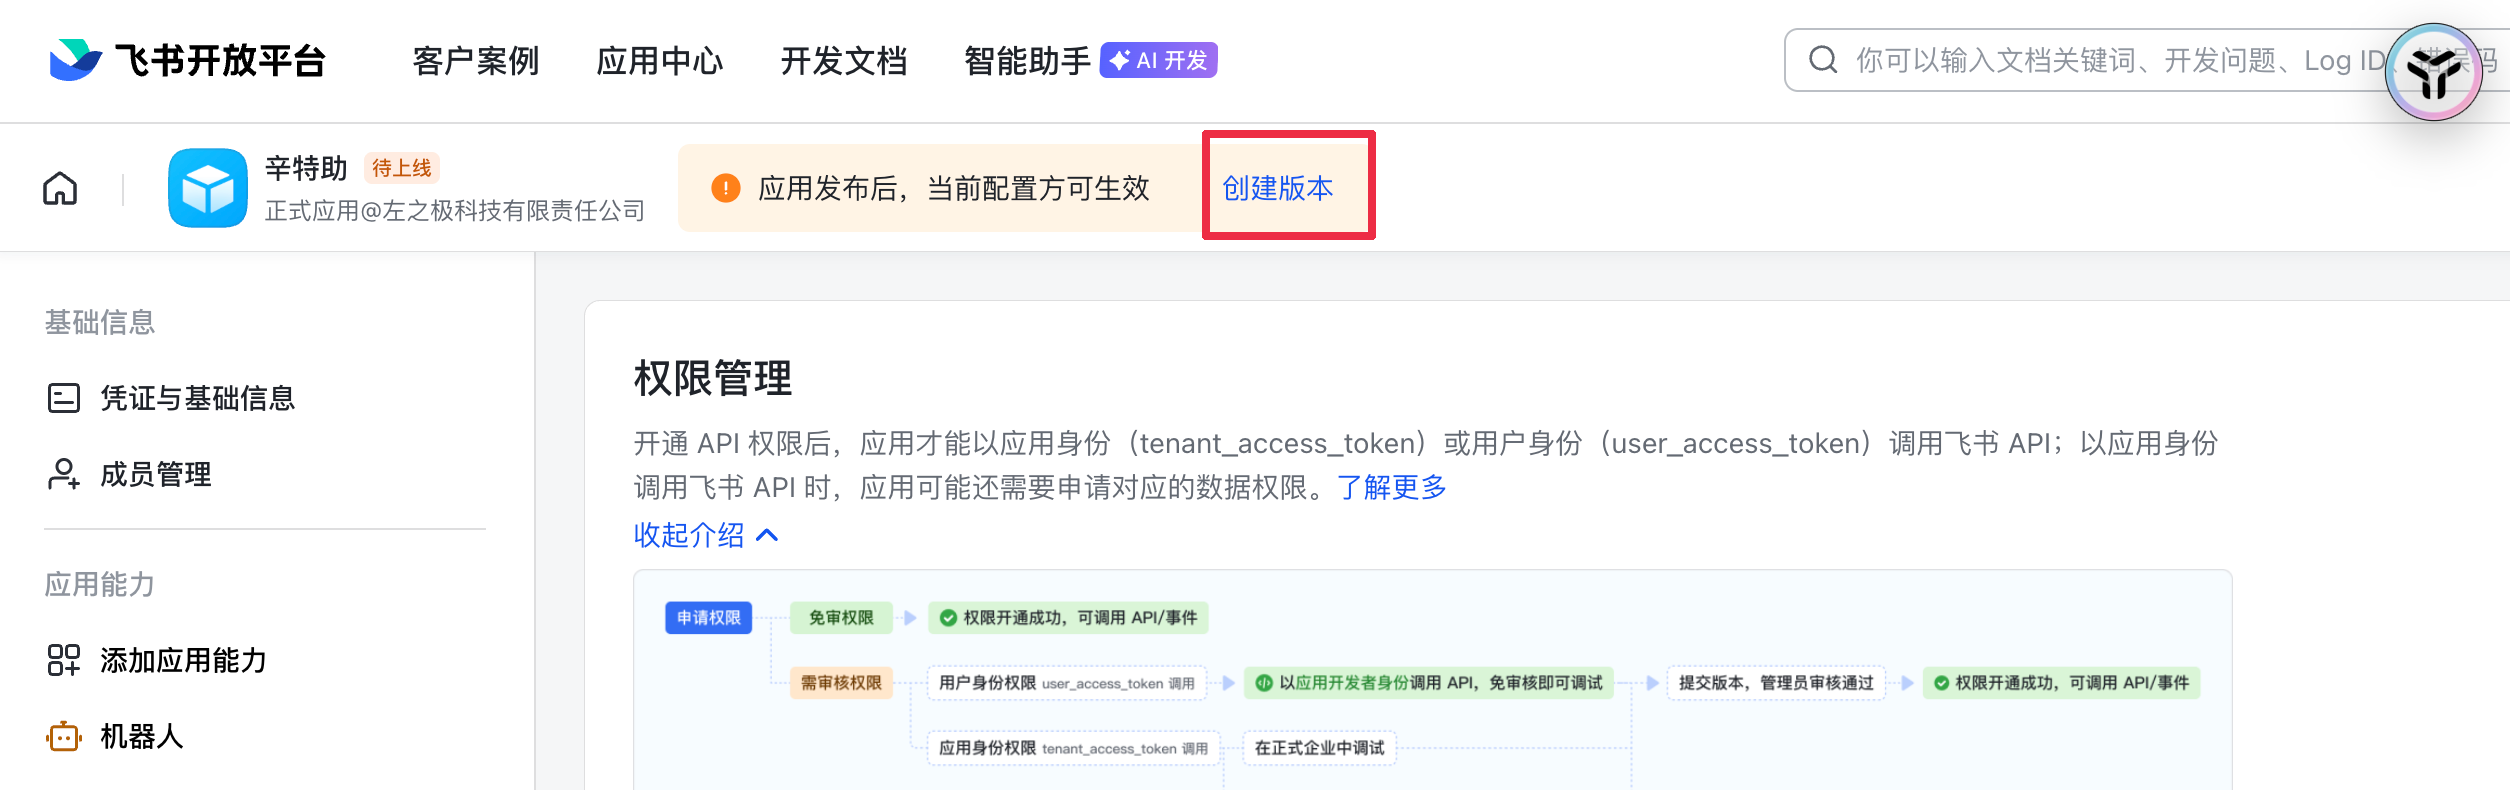
Task: Go to home via house icon
Action: pyautogui.click(x=60, y=188)
